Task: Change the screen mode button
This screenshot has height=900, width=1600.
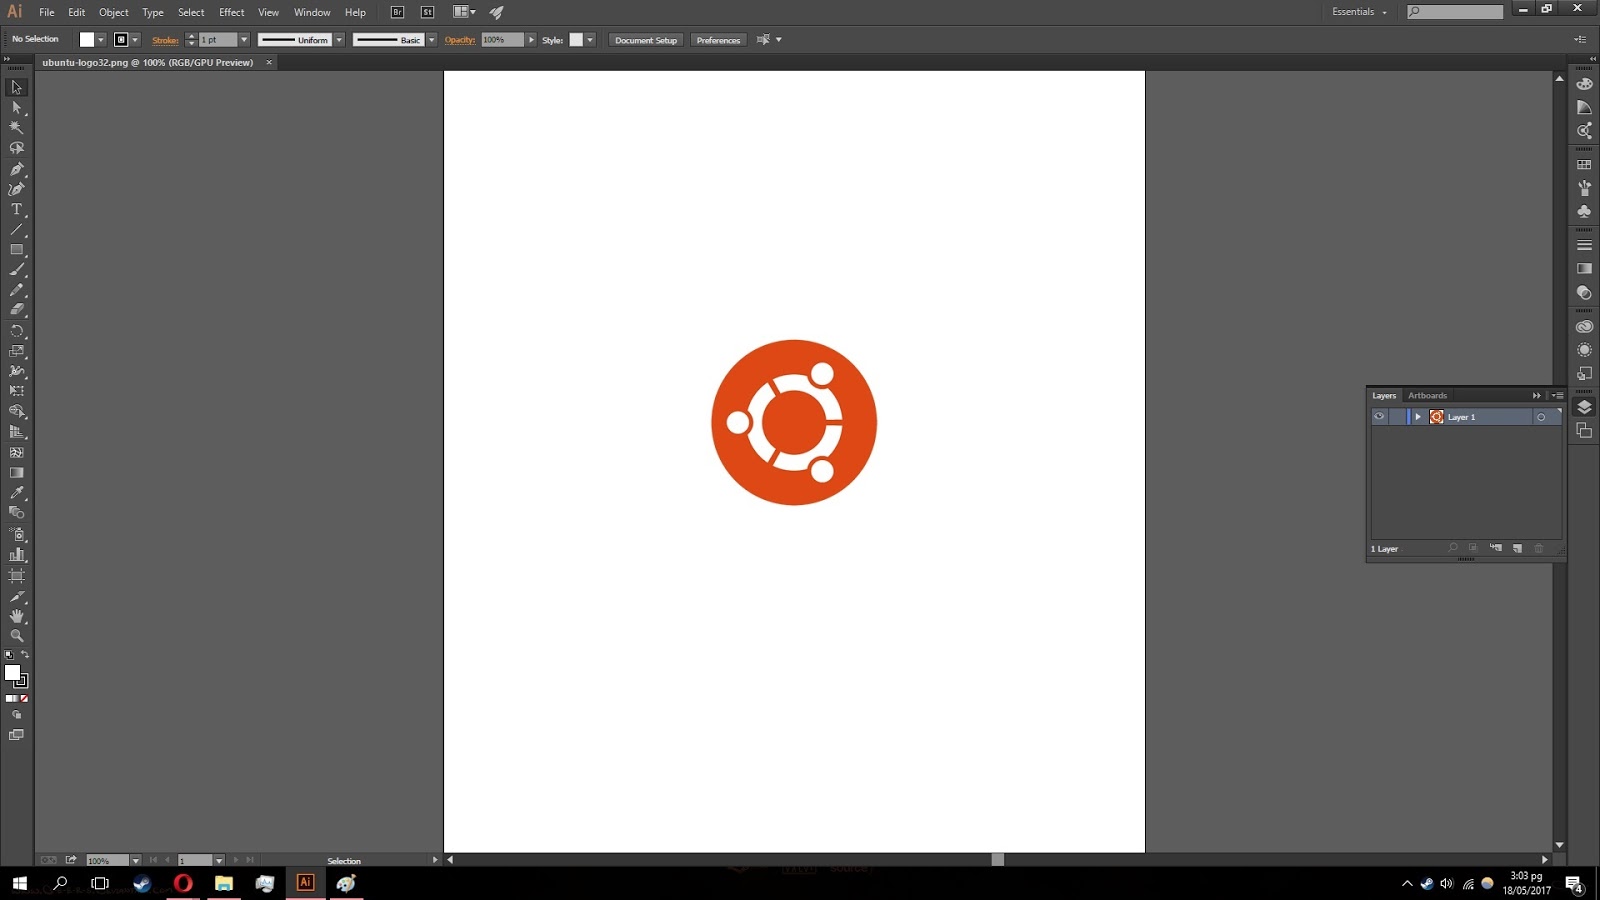Action: tap(17, 735)
